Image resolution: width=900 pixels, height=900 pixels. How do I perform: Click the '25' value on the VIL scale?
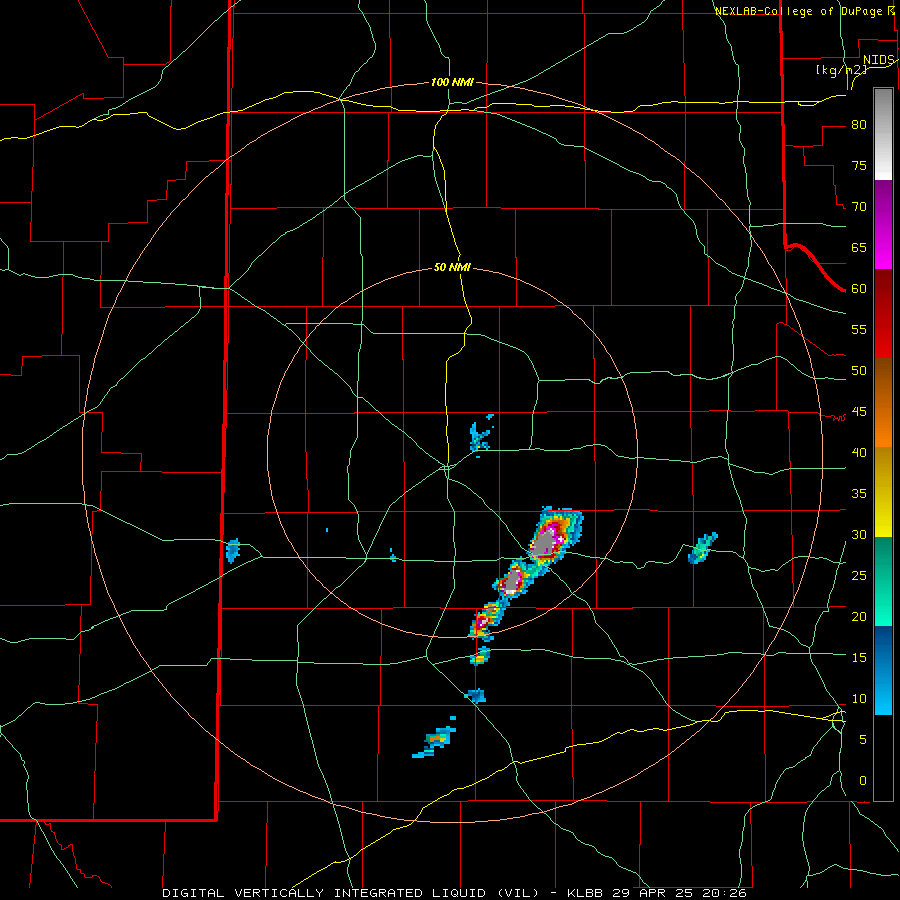859,576
